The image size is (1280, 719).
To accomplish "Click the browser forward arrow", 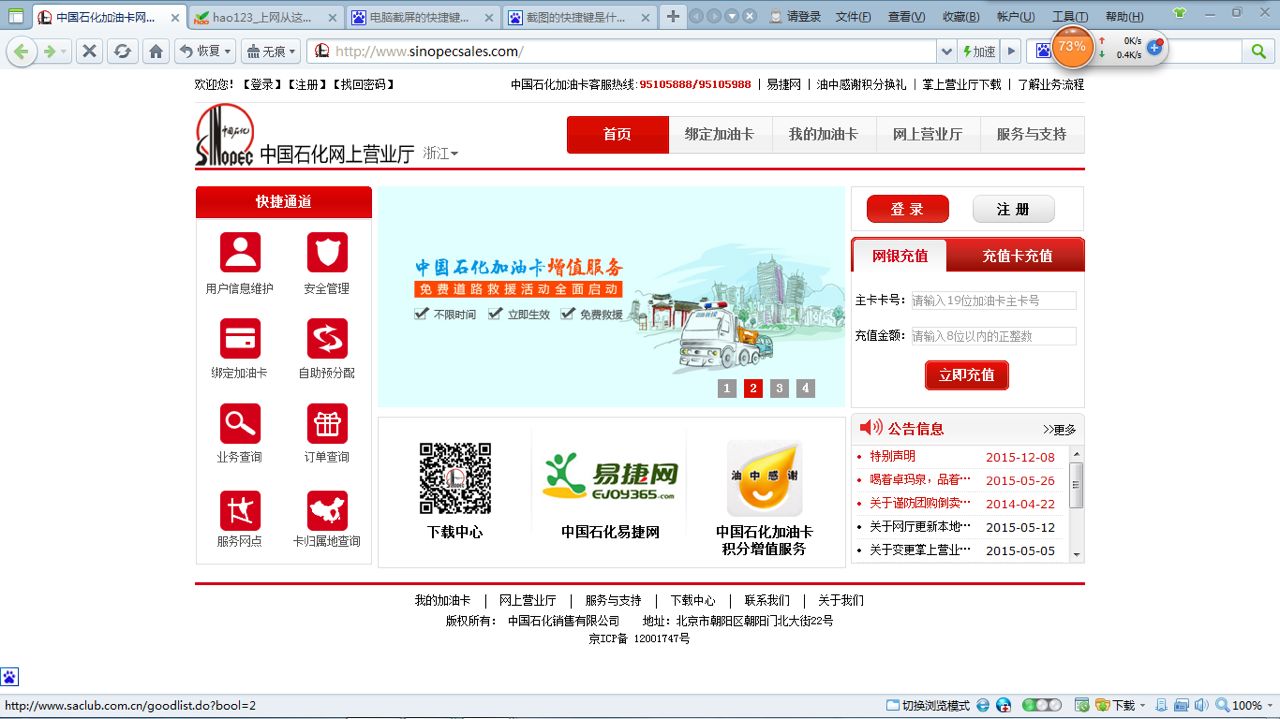I will [48, 51].
